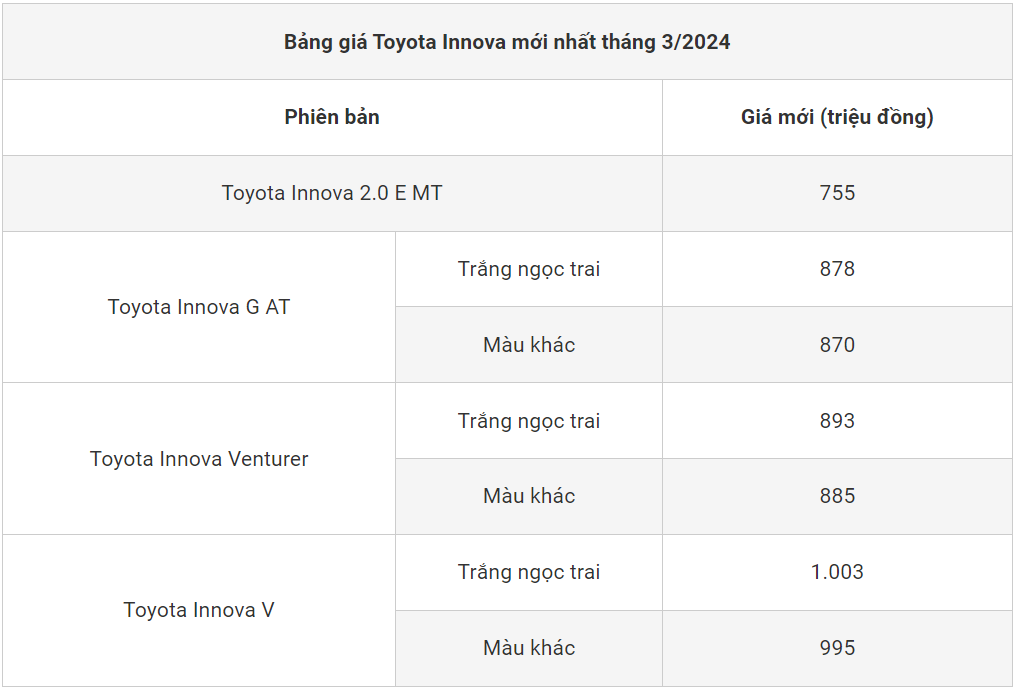1015x688 pixels.
Task: Click the table title about March 2024 prices
Action: click(507, 42)
